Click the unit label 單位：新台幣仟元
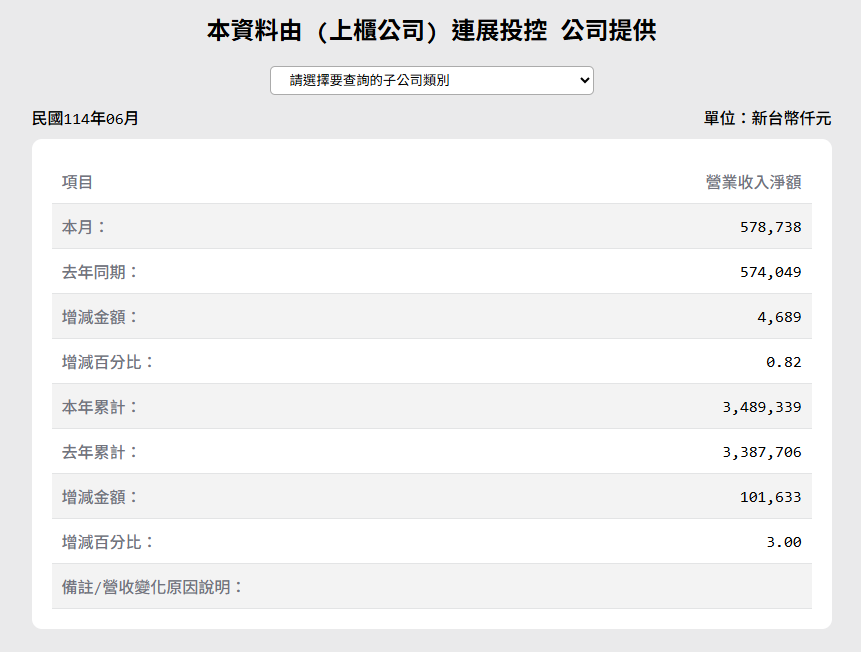This screenshot has width=861, height=652. tap(768, 118)
